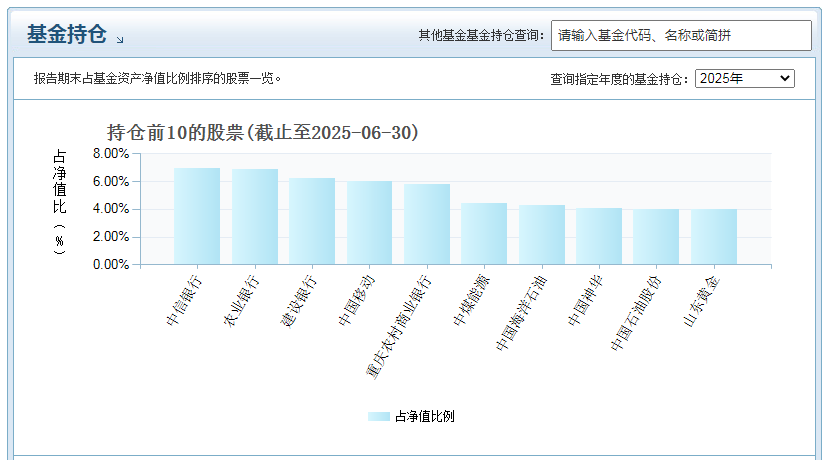Click the 中国海洋石油 bar in chart

542,234
